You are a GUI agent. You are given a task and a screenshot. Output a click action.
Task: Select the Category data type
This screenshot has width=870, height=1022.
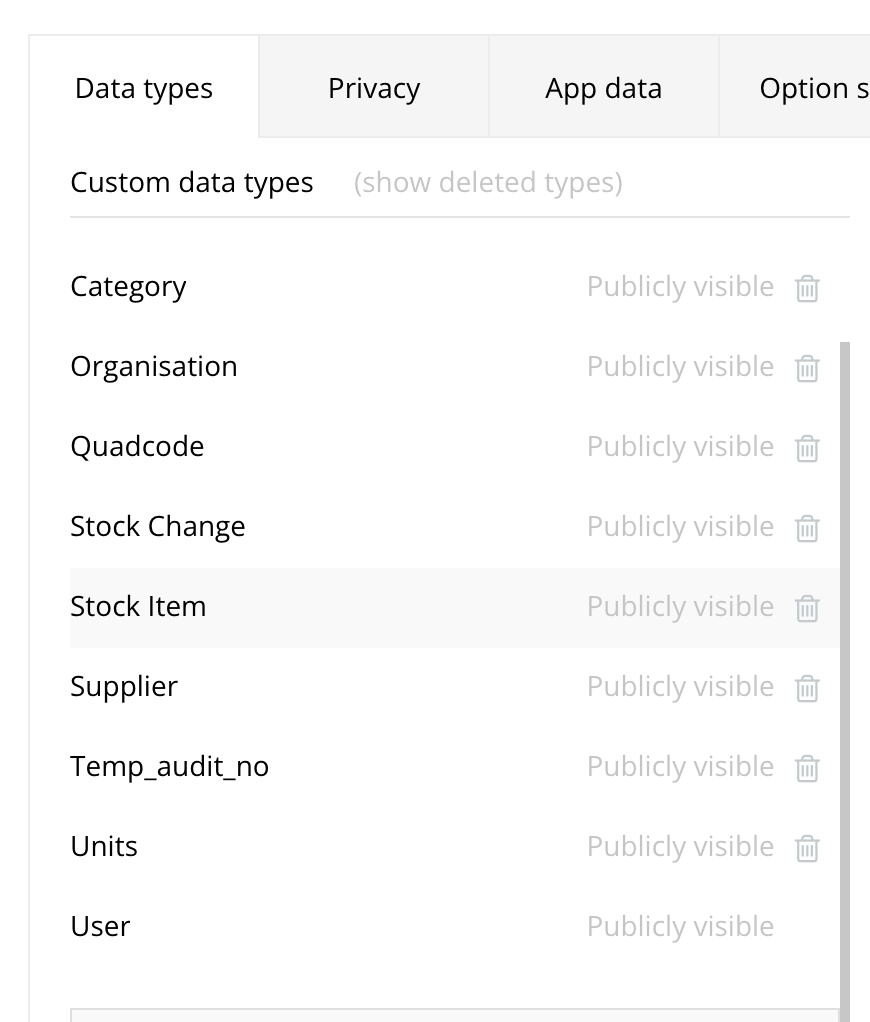point(128,287)
